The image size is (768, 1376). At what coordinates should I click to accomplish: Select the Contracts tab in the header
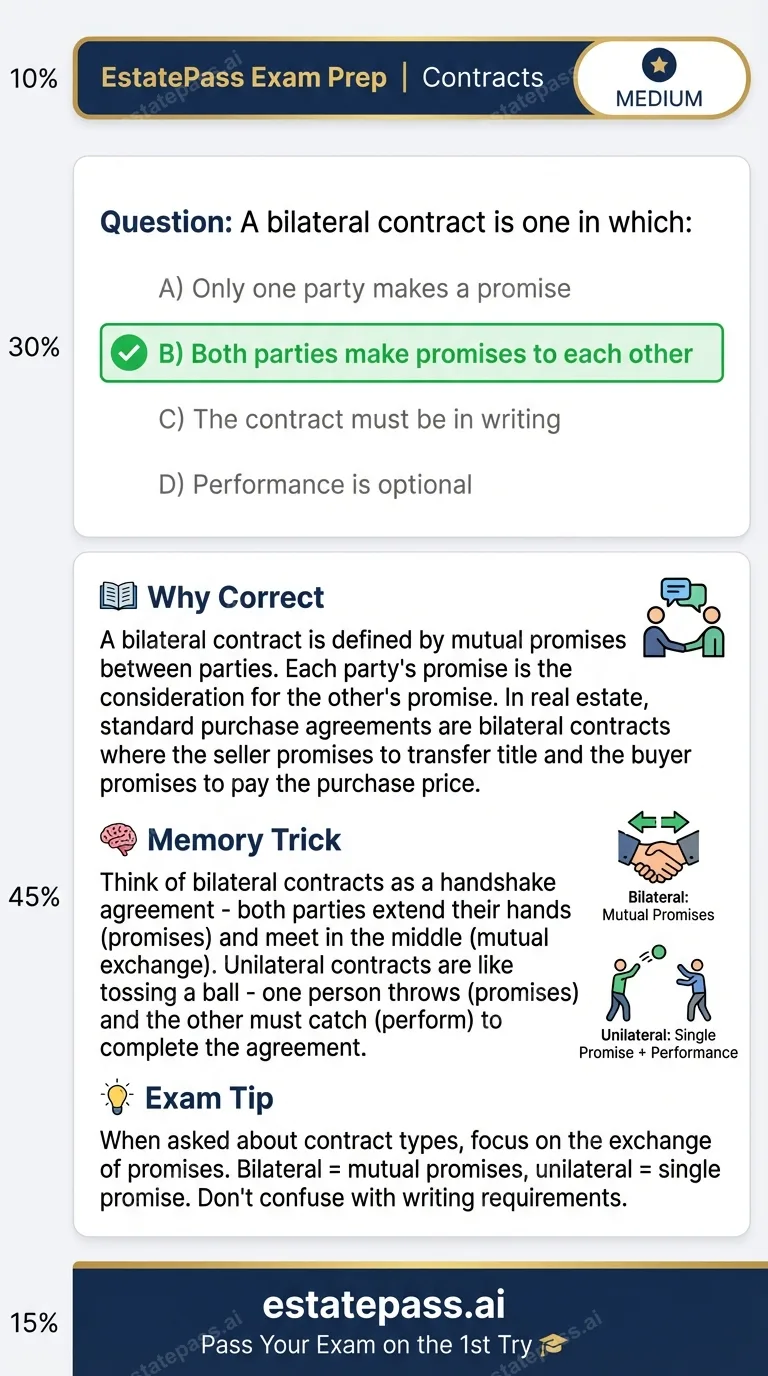pos(483,77)
